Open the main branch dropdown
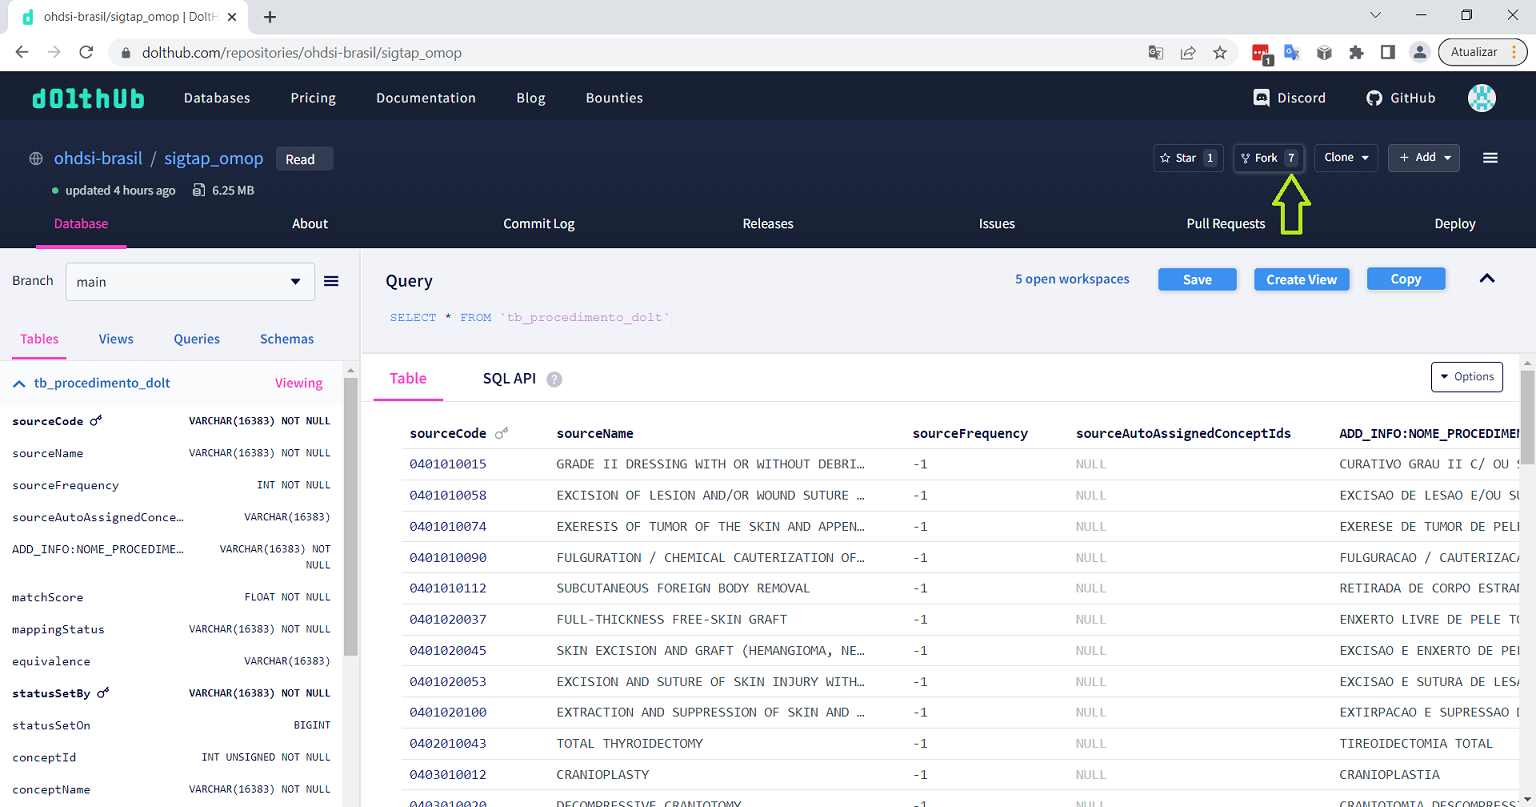Viewport: 1536px width, 807px height. pos(190,282)
